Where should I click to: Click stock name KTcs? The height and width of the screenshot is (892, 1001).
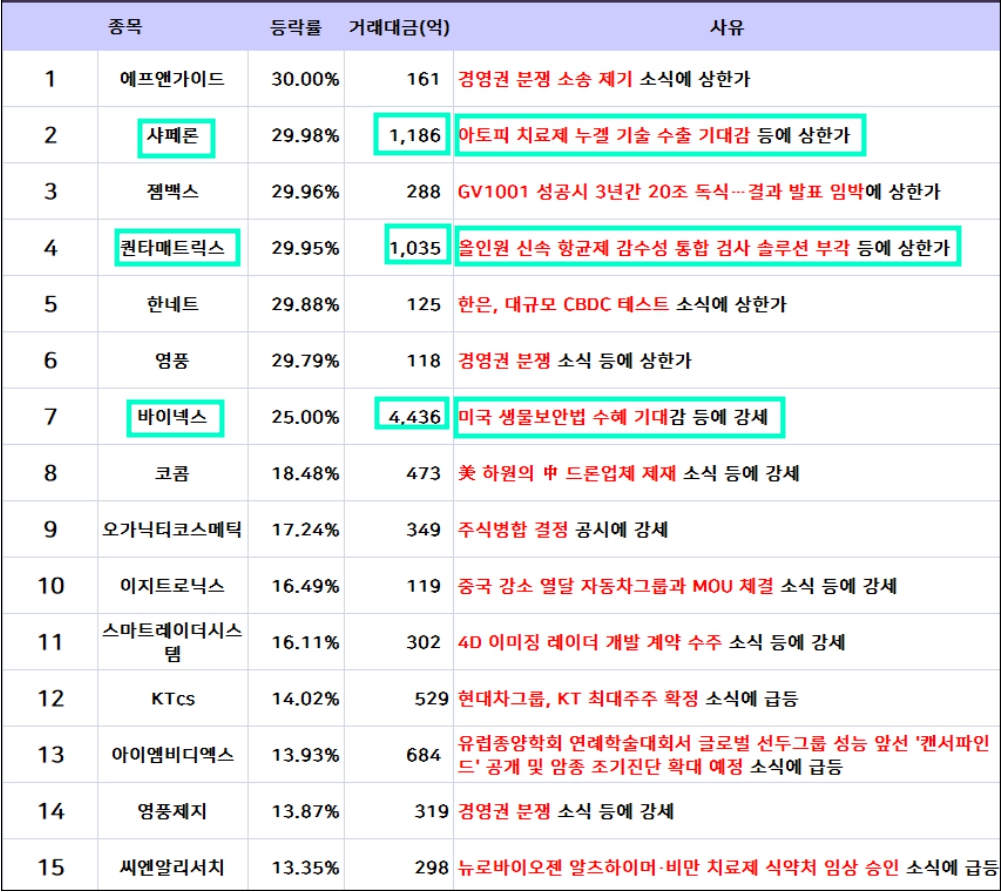tap(172, 699)
